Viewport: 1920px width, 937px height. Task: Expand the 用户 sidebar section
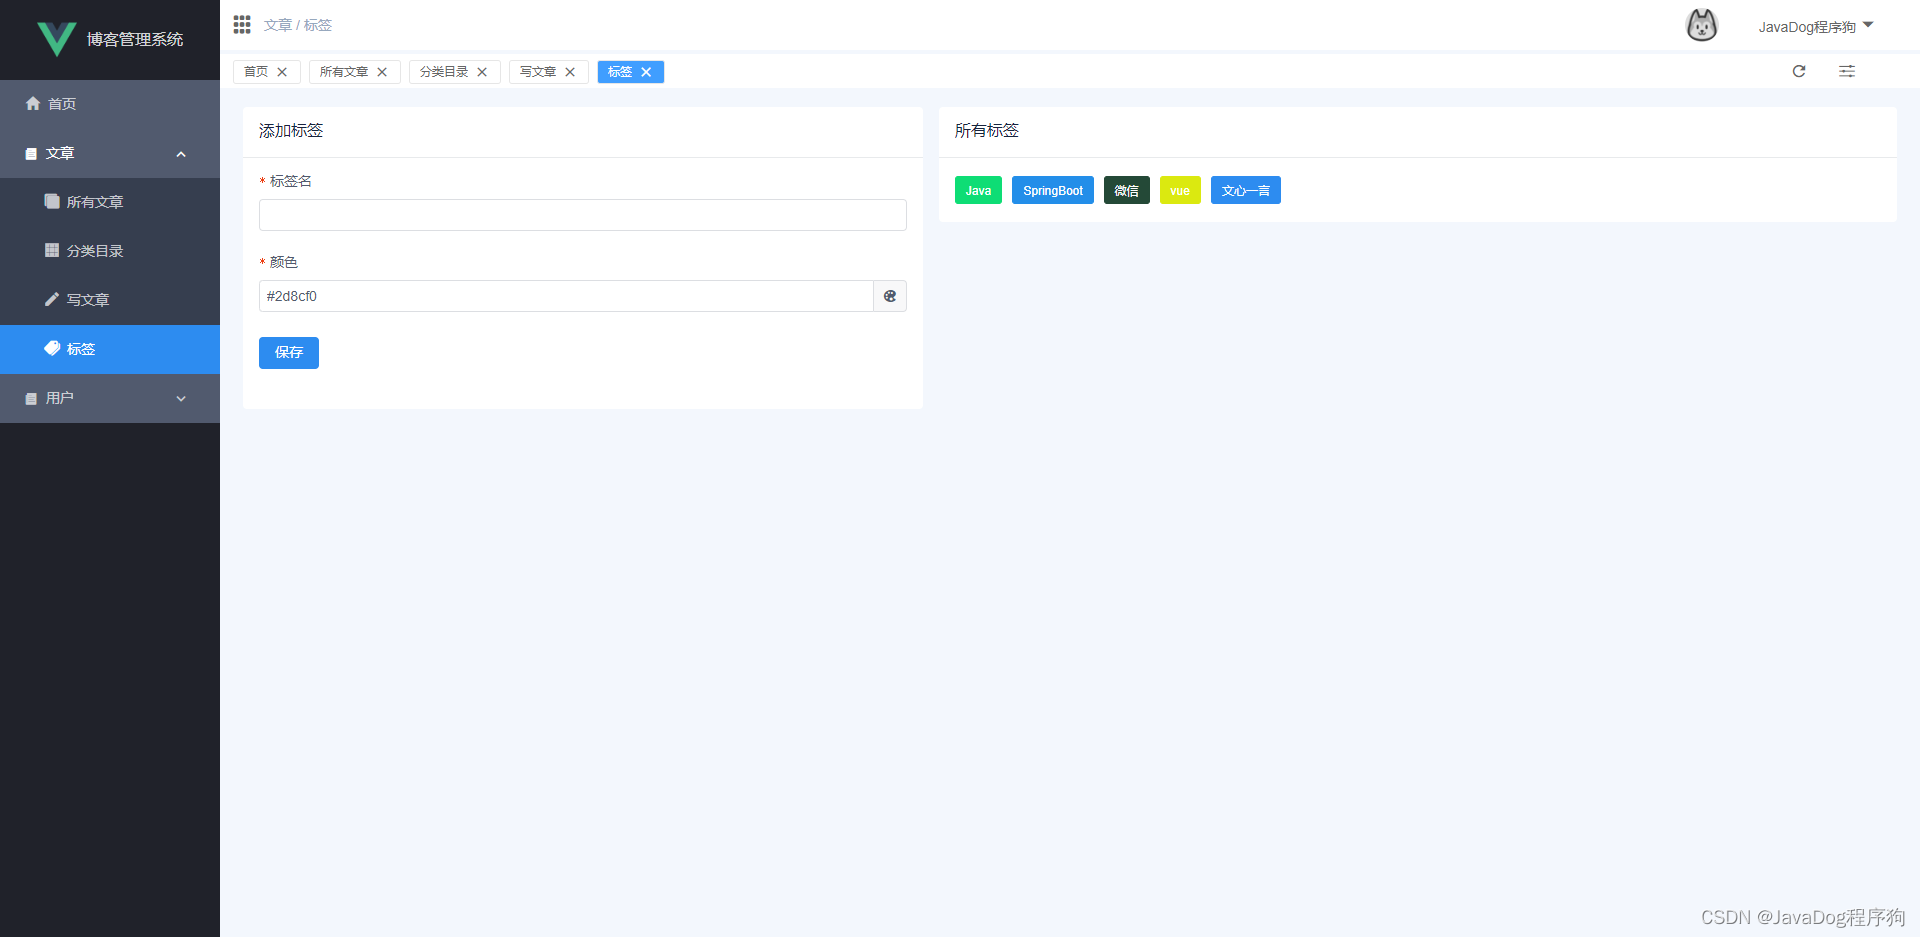point(181,398)
